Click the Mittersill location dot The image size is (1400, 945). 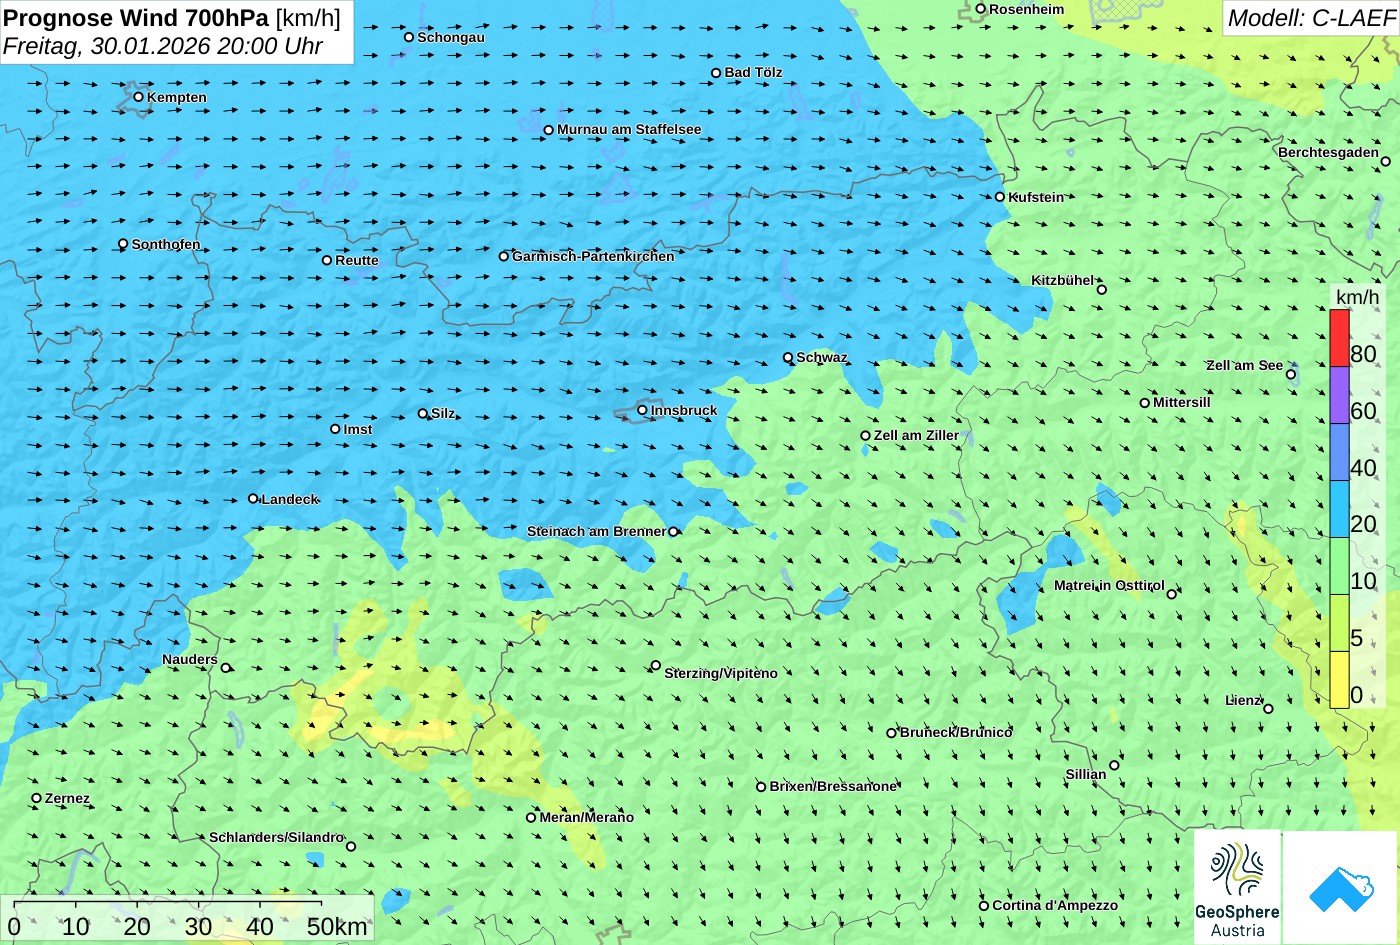pos(1145,403)
